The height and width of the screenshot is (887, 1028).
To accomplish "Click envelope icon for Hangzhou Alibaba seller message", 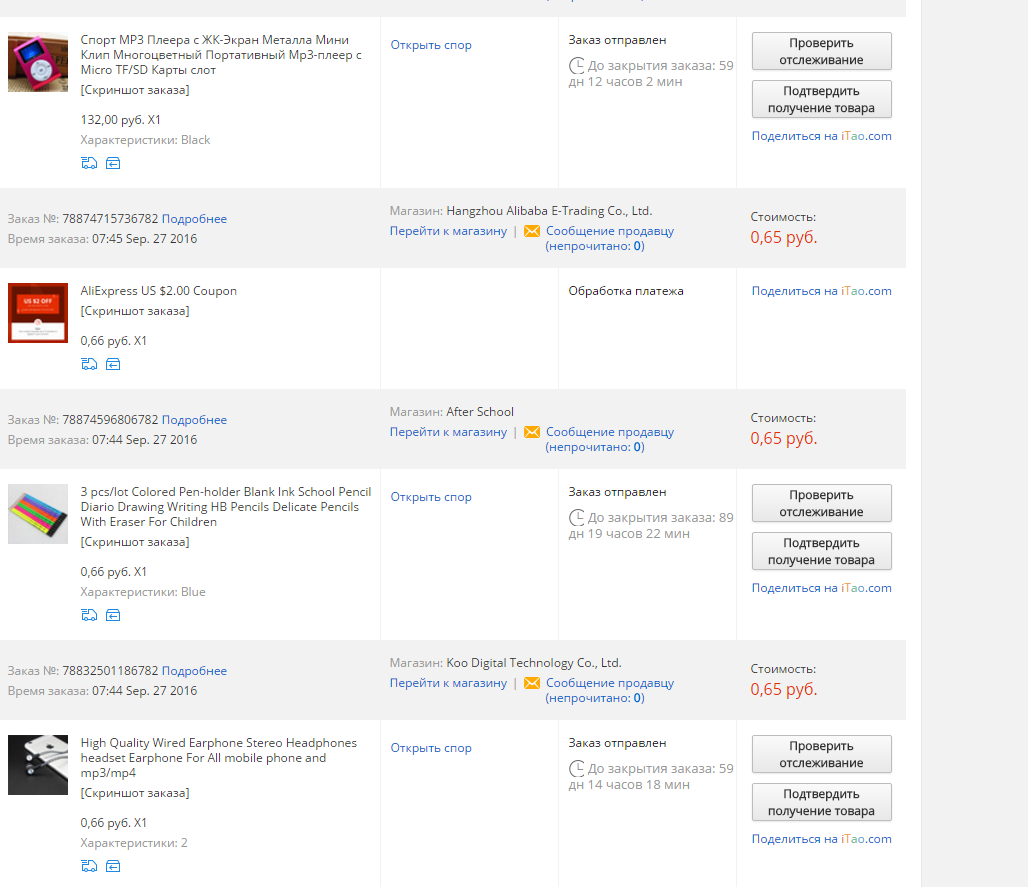I will point(532,231).
